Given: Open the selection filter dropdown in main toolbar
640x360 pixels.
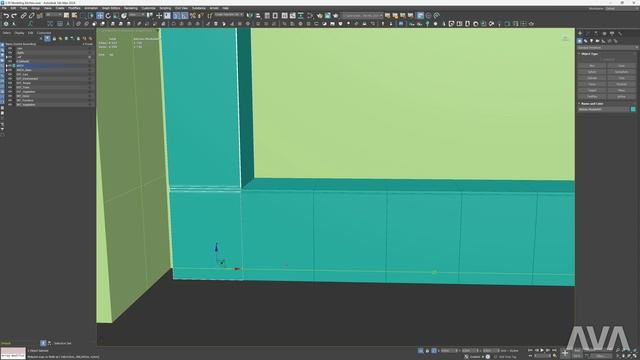Looking at the screenshot, I should (x=53, y=15).
